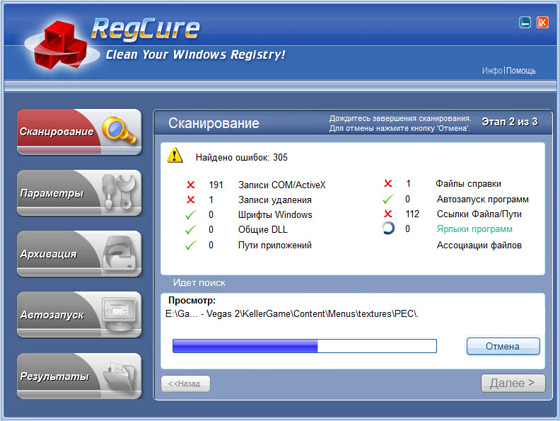Viewport: 560px width, 421px height.
Task: Select the Файлы справки entry
Action: pos(468,184)
